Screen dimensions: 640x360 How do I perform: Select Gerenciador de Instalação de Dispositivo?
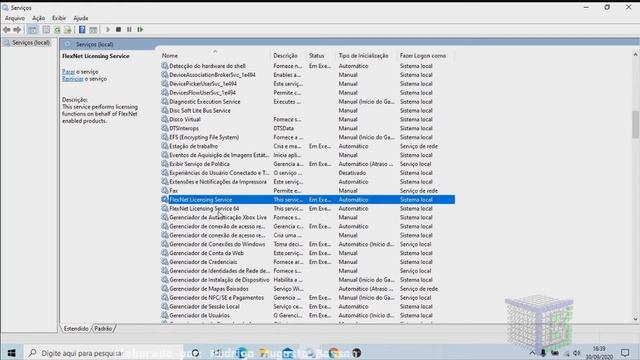[308, 280]
